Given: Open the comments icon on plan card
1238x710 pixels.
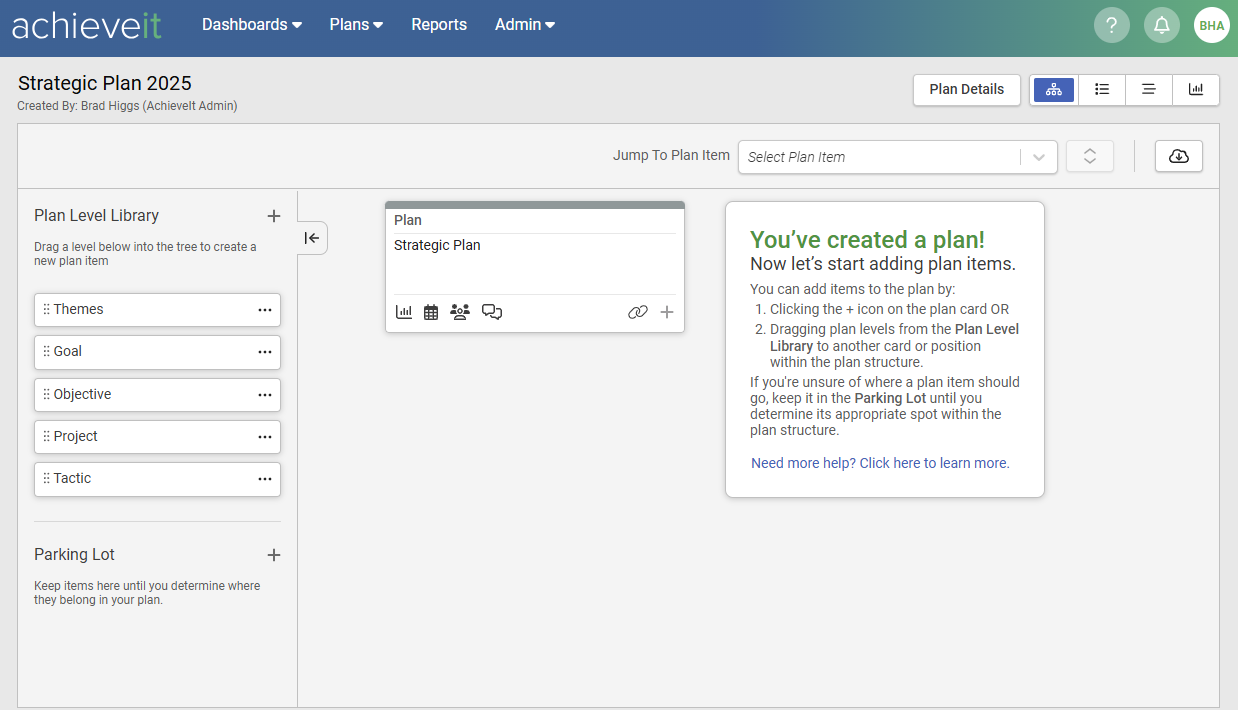Looking at the screenshot, I should (492, 312).
